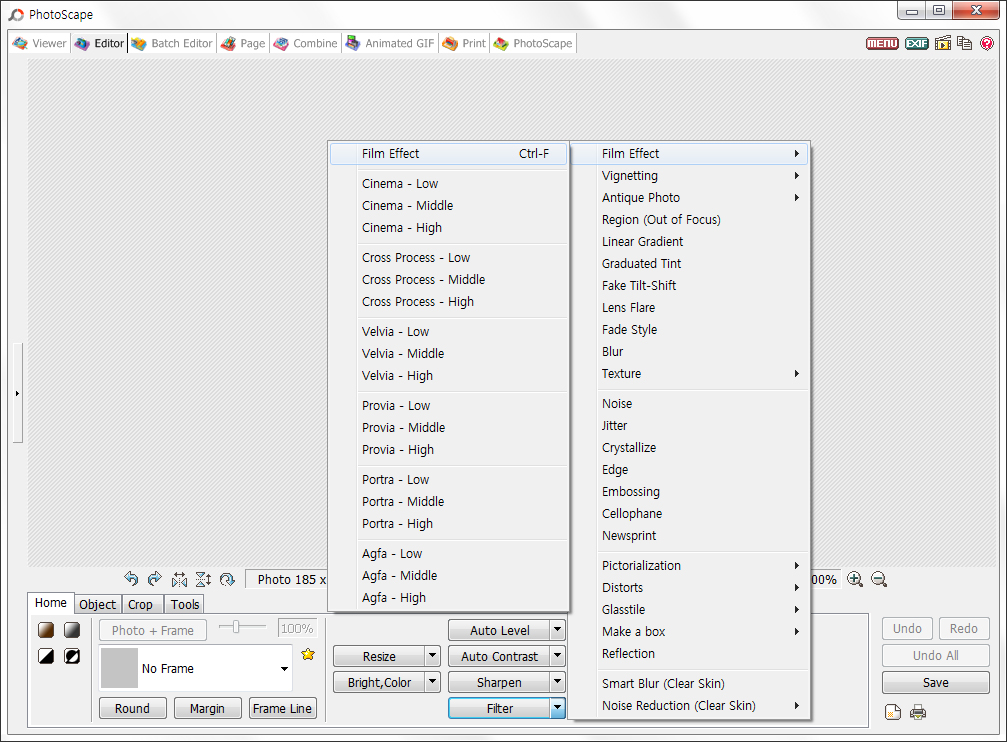Viewport: 1007px width, 742px height.
Task: Open the No Frame combo box
Action: click(x=196, y=668)
